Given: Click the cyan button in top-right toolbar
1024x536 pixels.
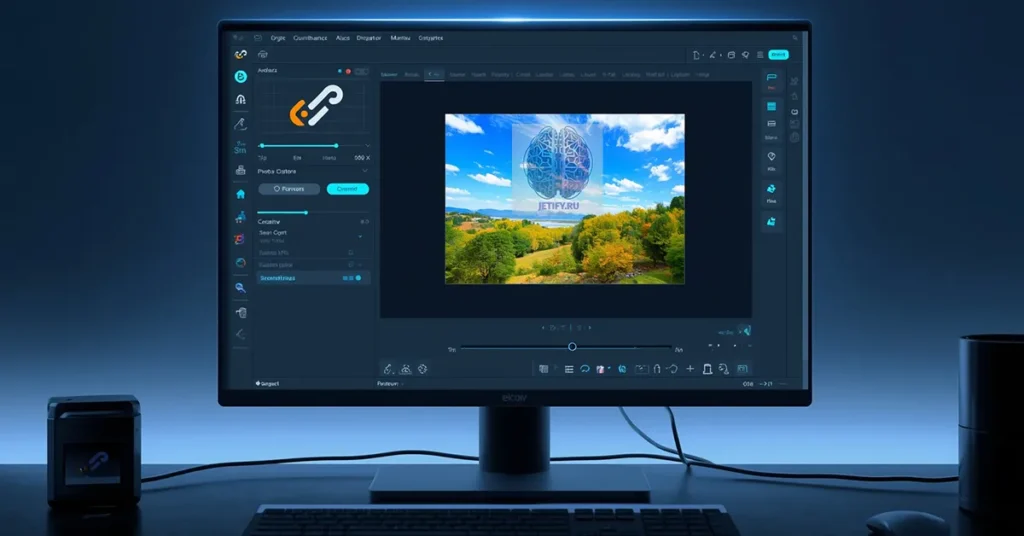Looking at the screenshot, I should click(778, 55).
